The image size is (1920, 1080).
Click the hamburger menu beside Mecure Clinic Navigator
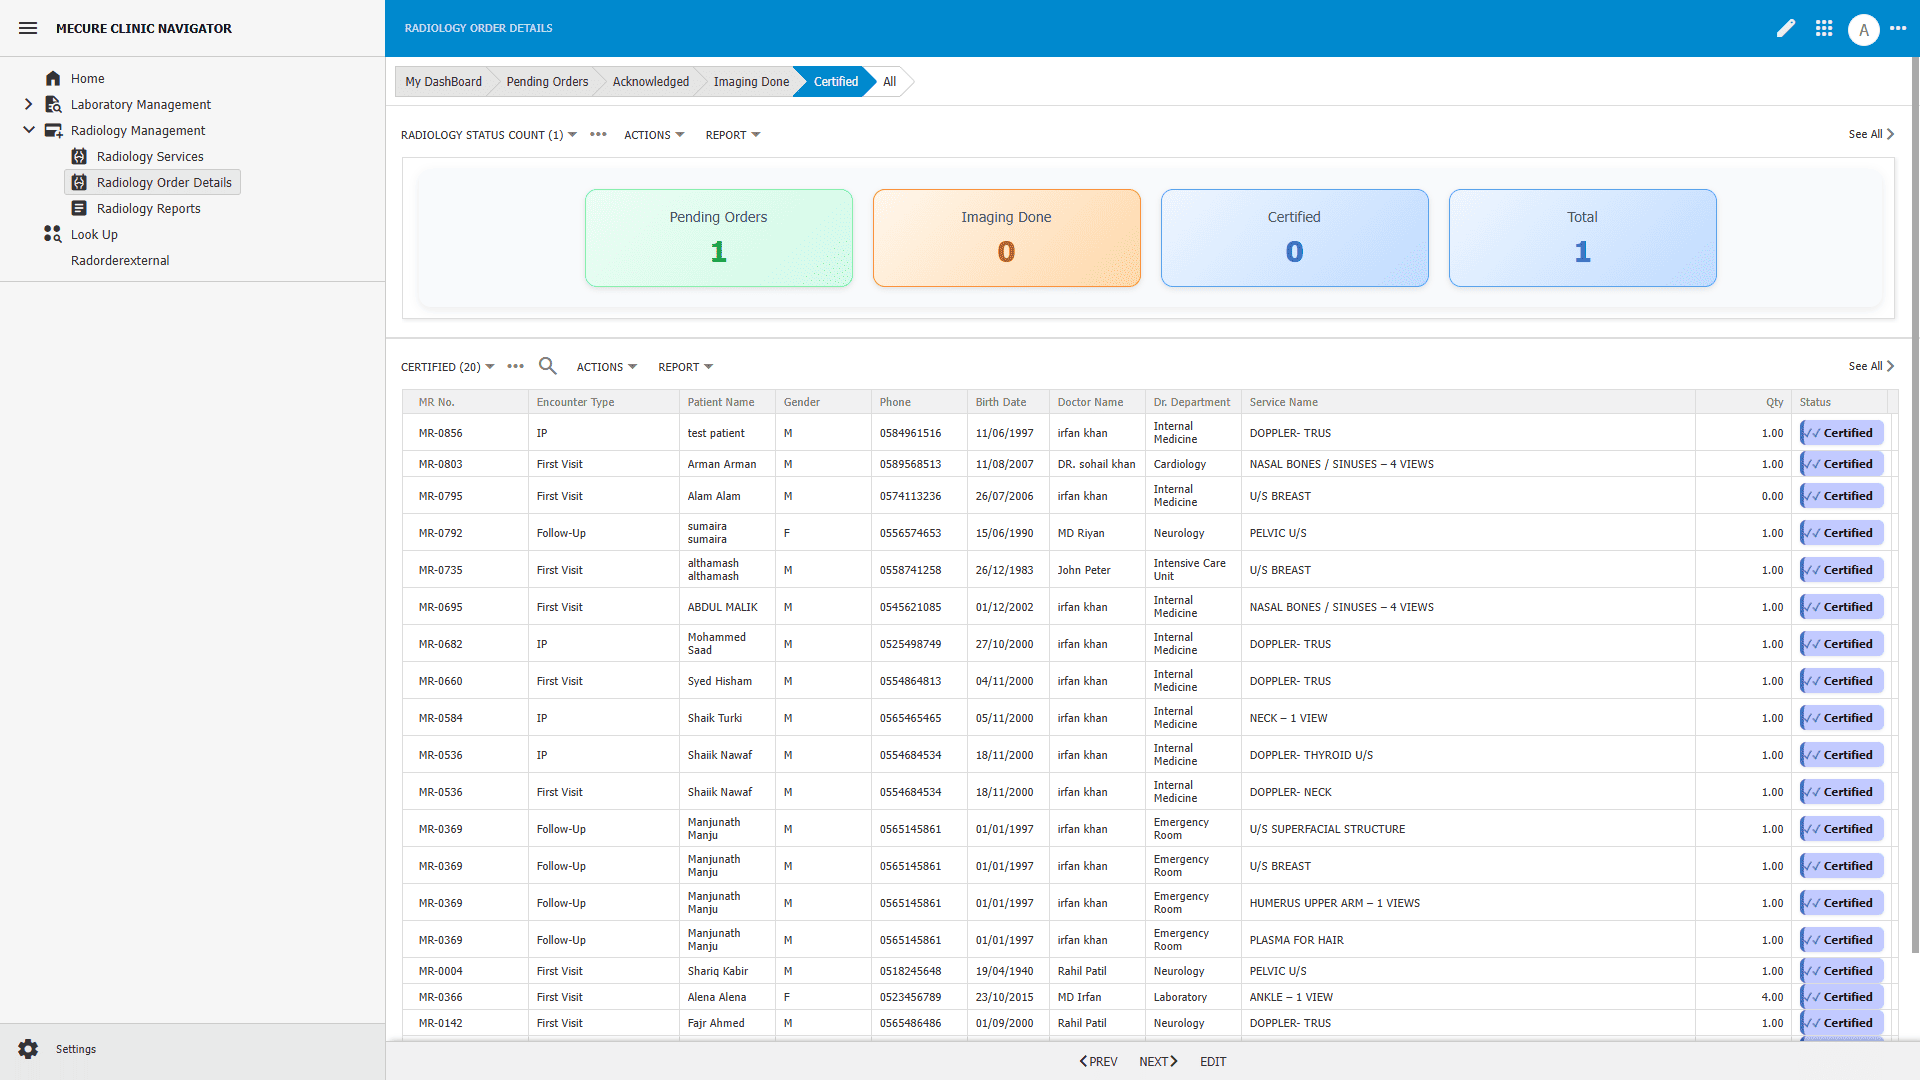(28, 28)
